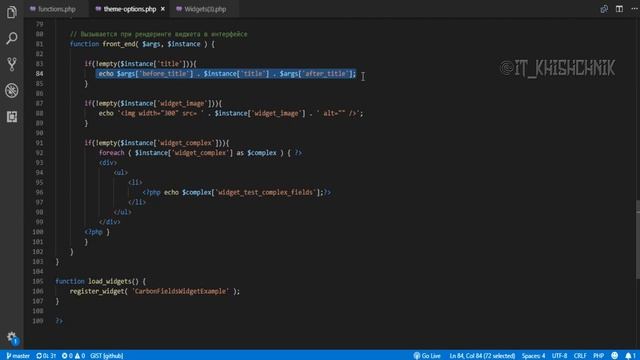Click line number 105 in gutter

pos(38,281)
